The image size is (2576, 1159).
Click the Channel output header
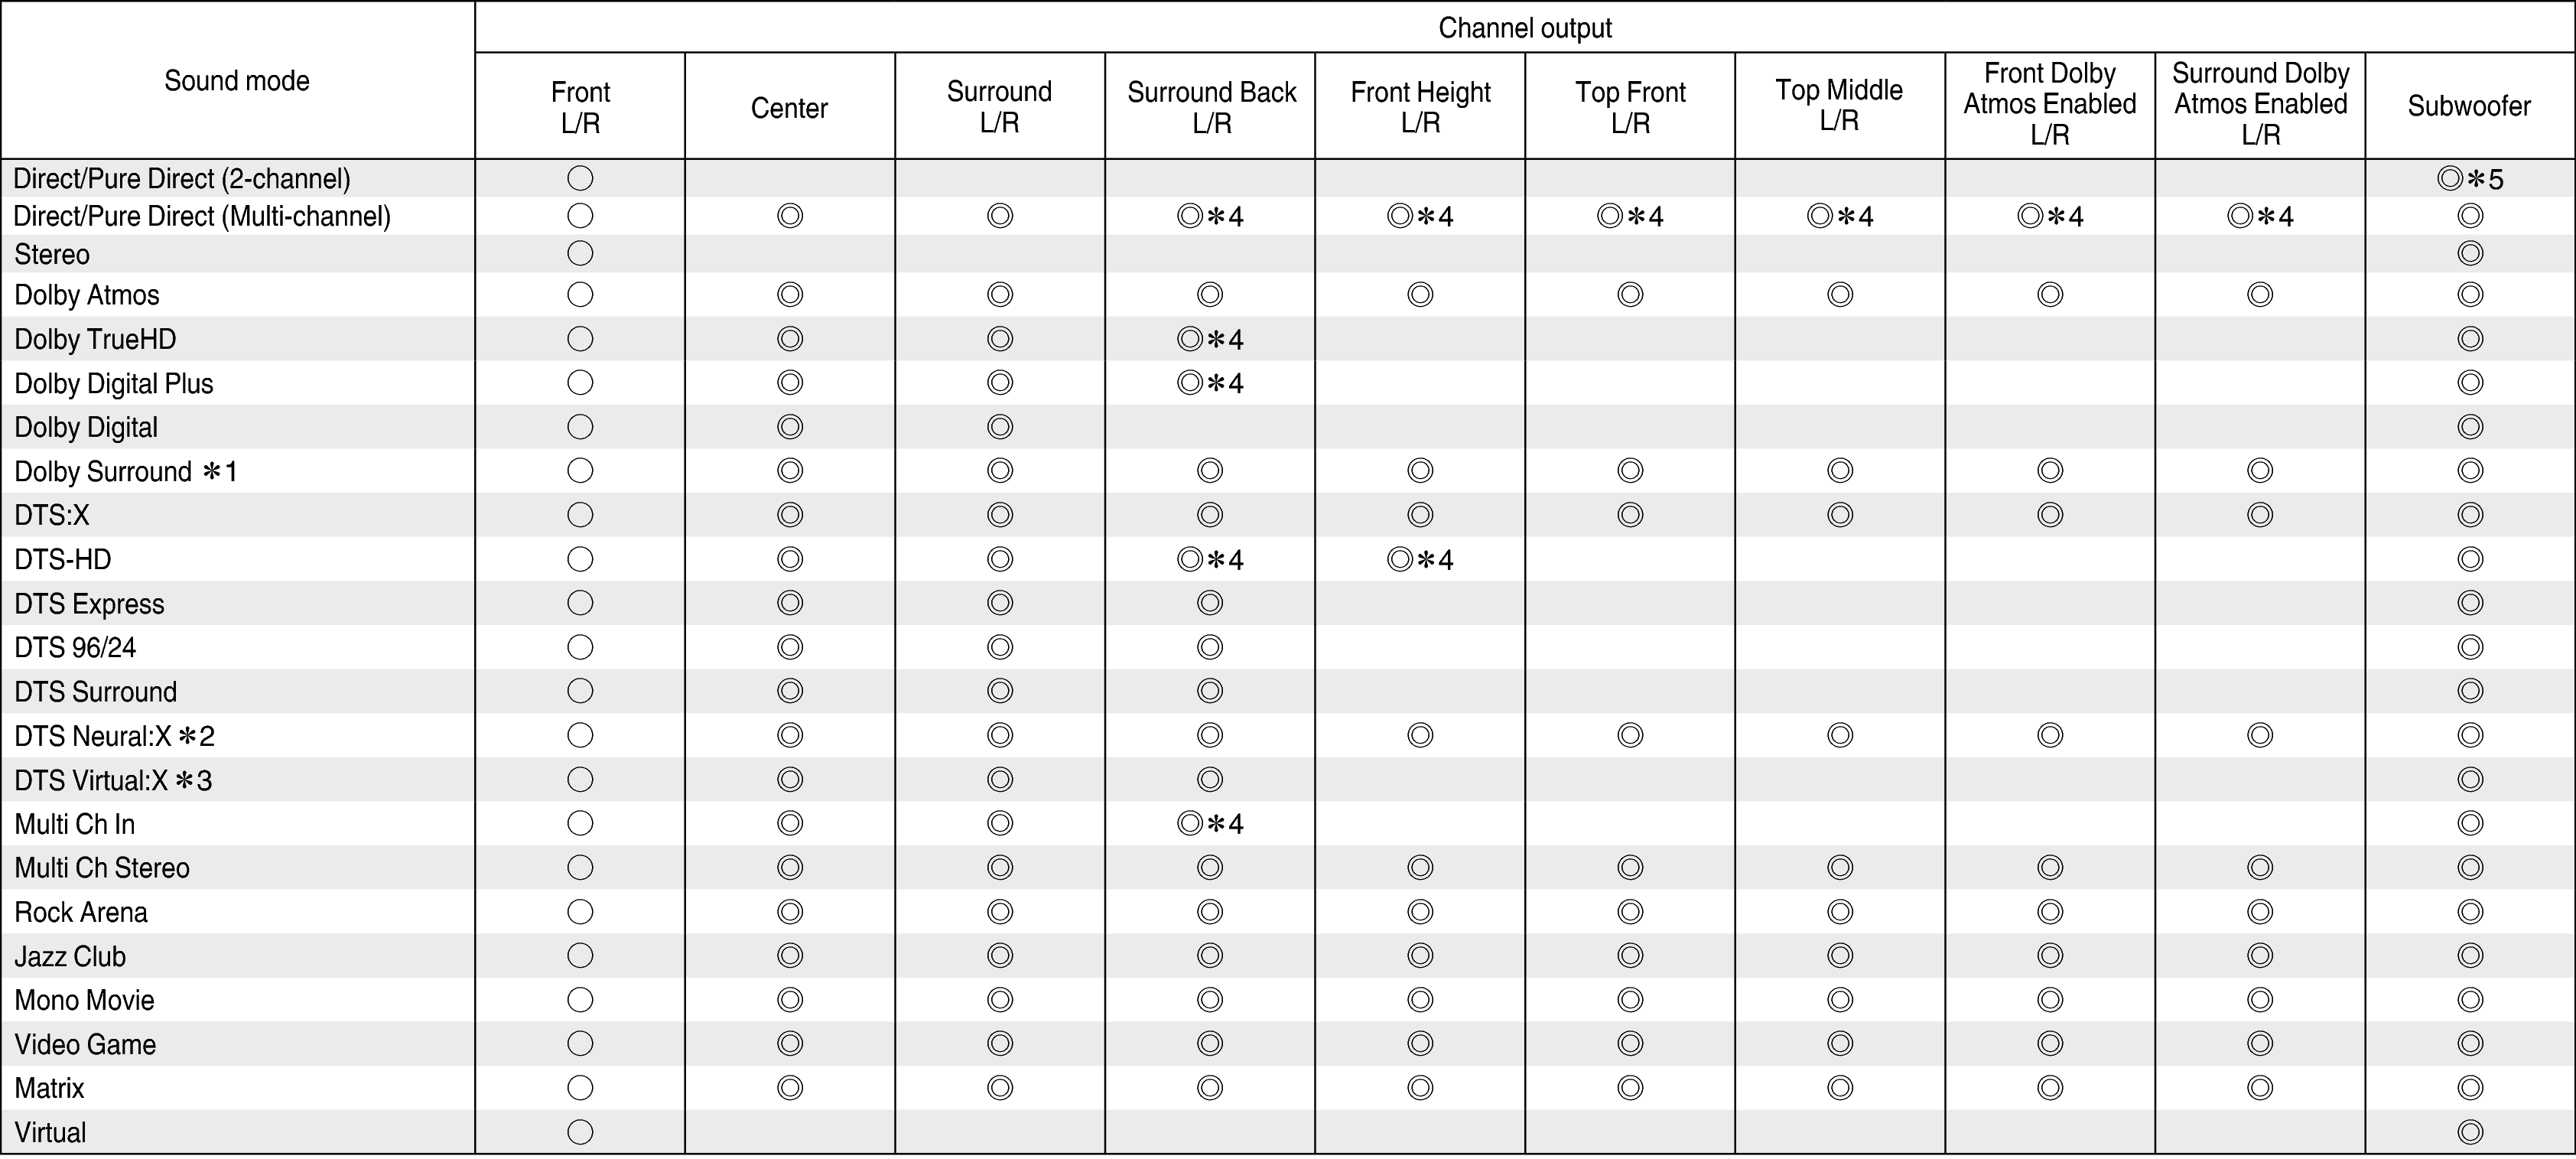(x=1525, y=28)
